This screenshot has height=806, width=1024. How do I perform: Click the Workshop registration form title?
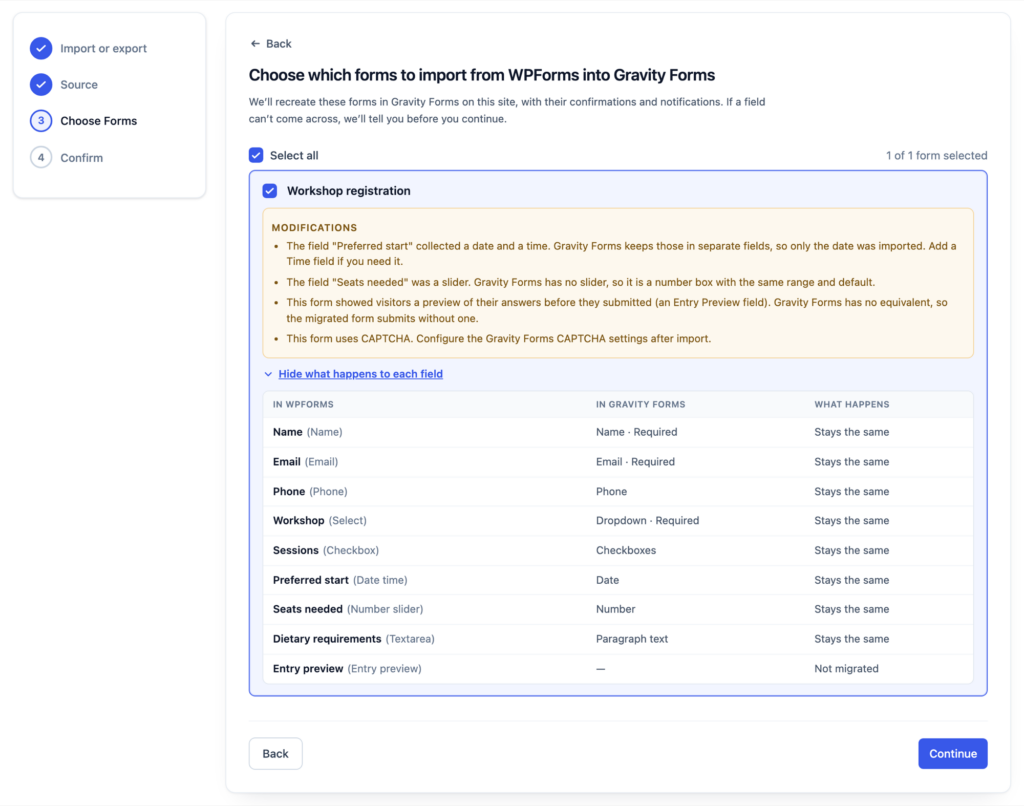349,191
